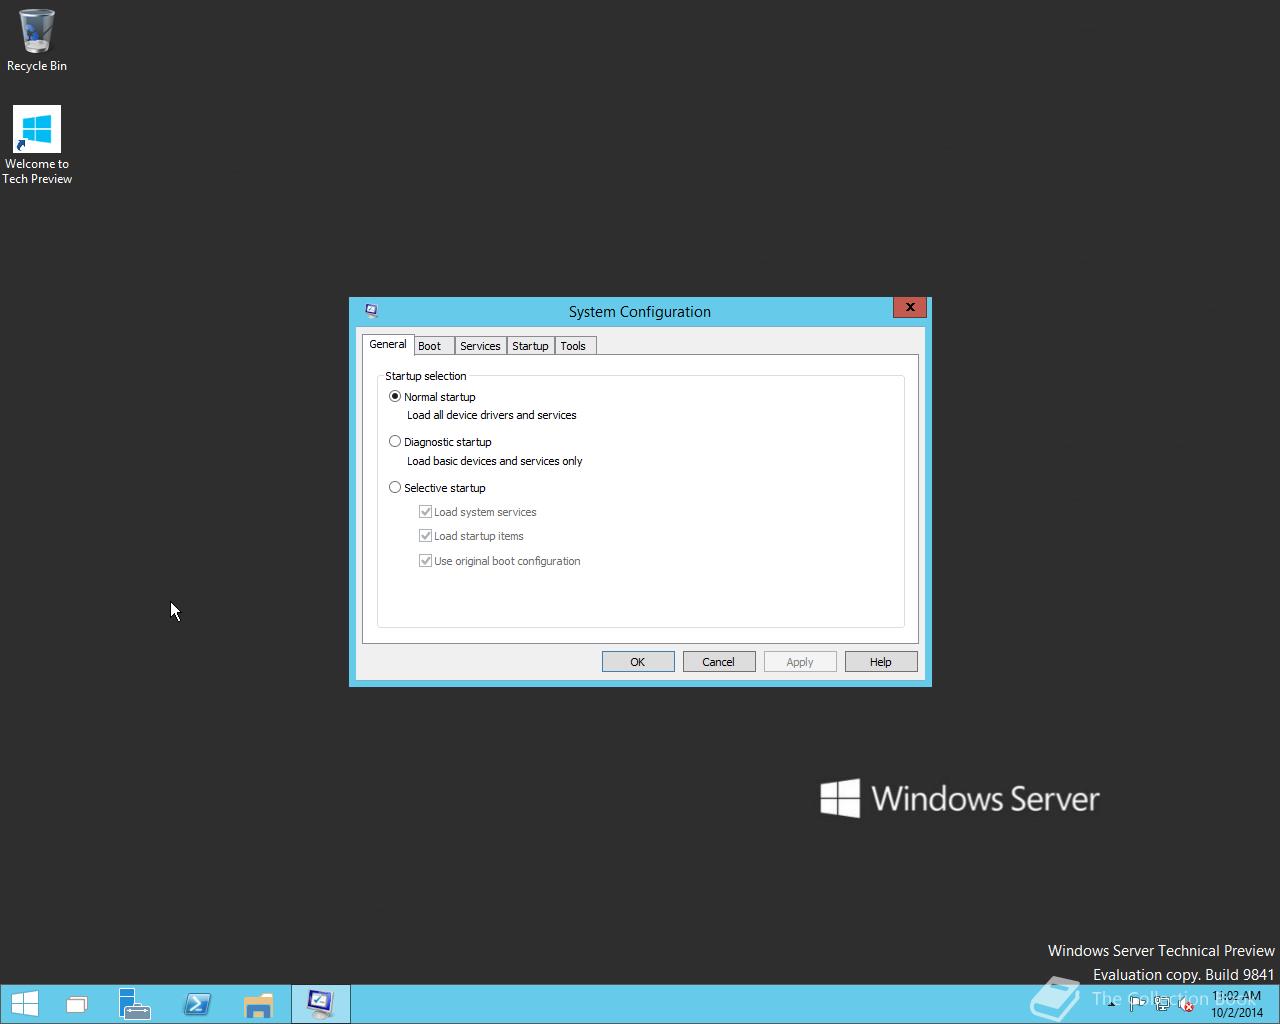
Task: Open Task View from the taskbar
Action: 76,1004
